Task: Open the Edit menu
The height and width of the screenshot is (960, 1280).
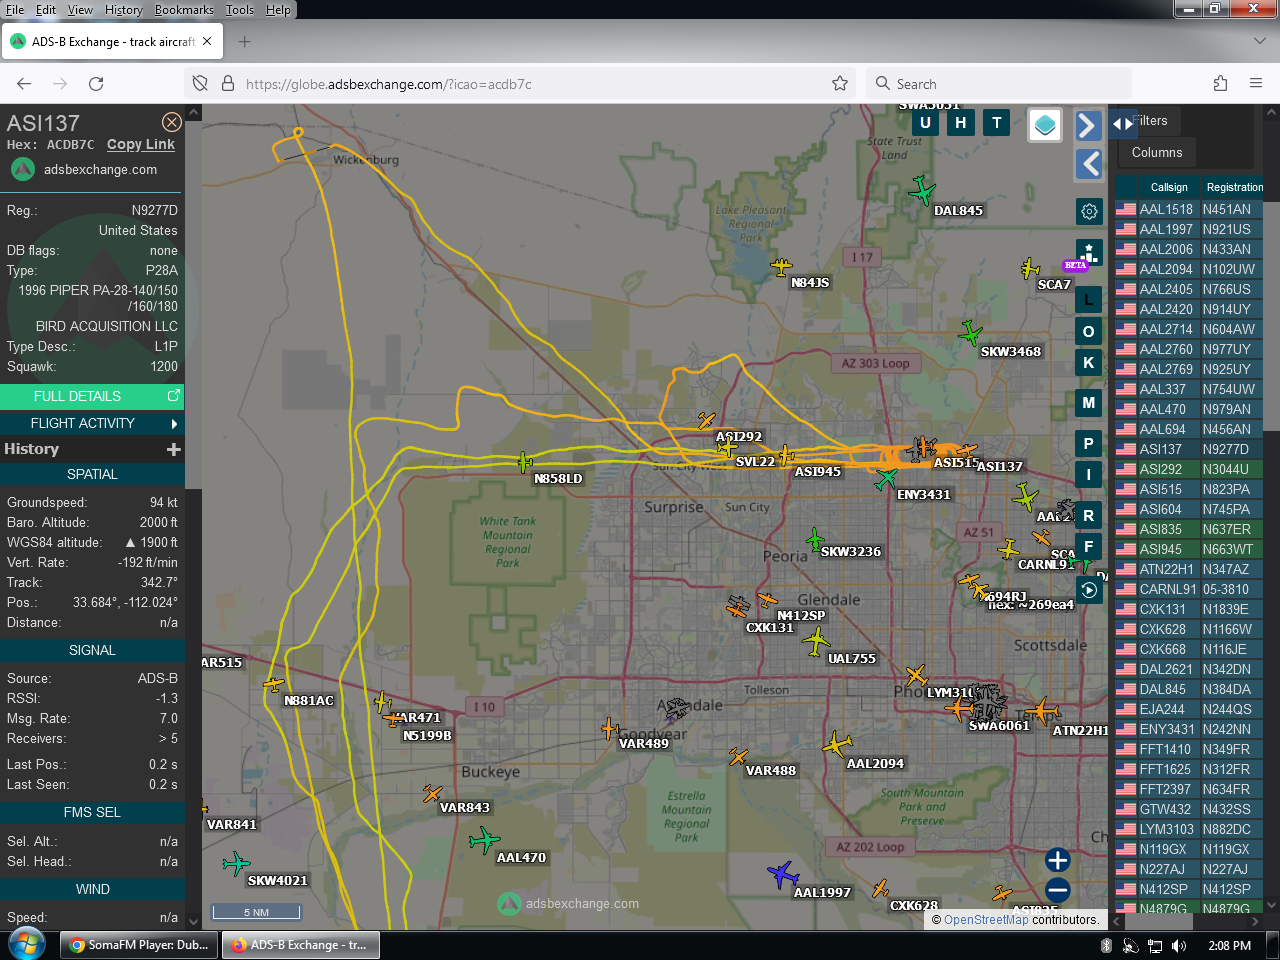Action: (x=46, y=10)
